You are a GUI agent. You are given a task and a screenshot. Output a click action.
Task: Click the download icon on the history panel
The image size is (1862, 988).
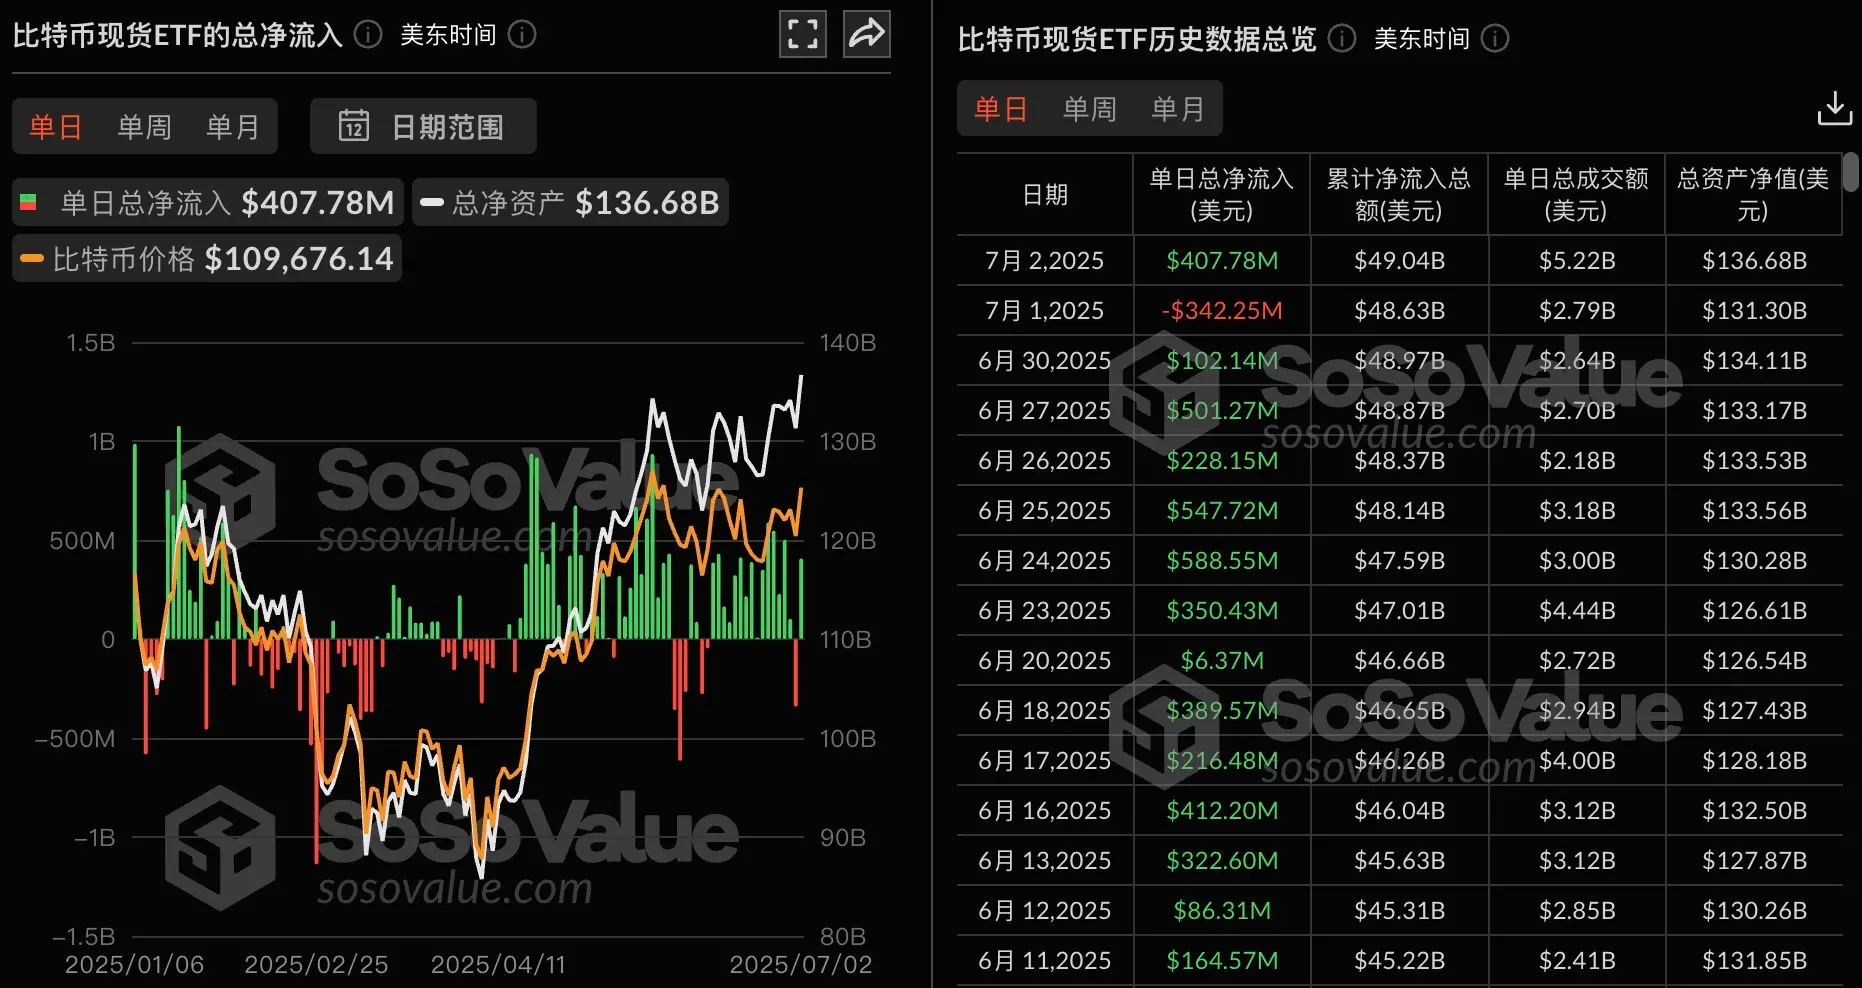pos(1834,108)
